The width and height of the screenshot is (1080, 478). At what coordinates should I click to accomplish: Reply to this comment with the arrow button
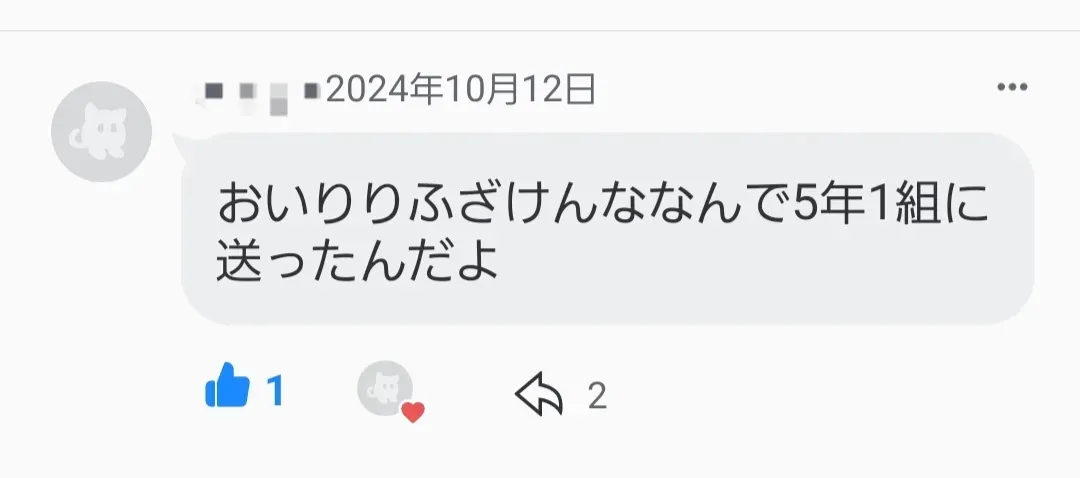(539, 394)
